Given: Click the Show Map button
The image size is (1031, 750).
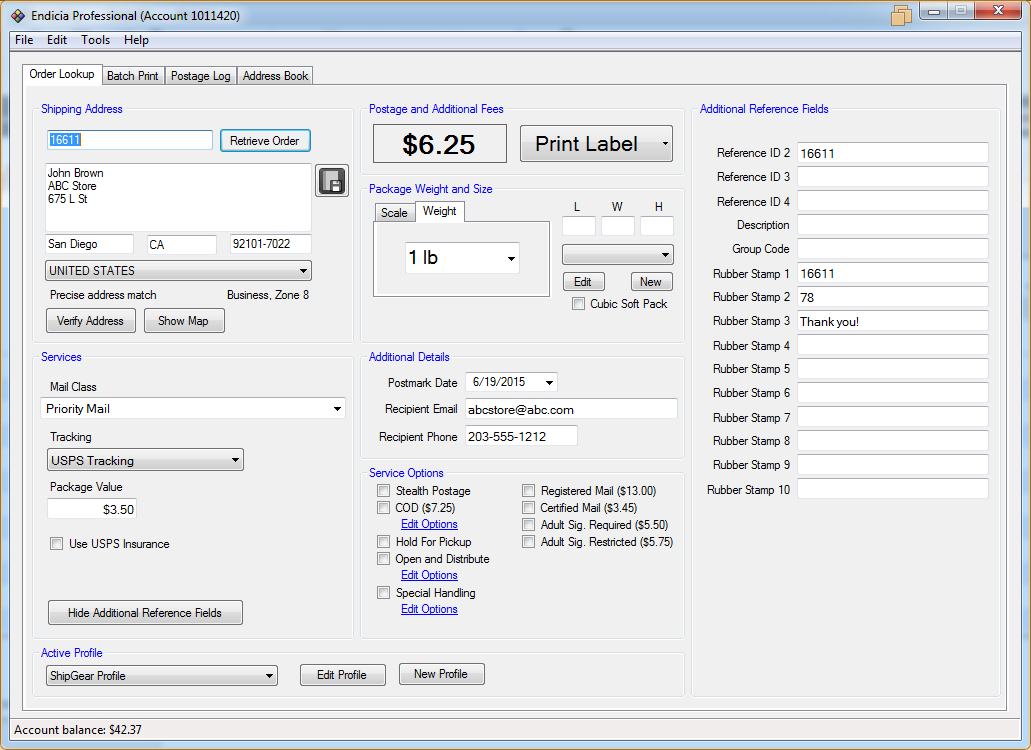Looking at the screenshot, I should click(x=183, y=321).
